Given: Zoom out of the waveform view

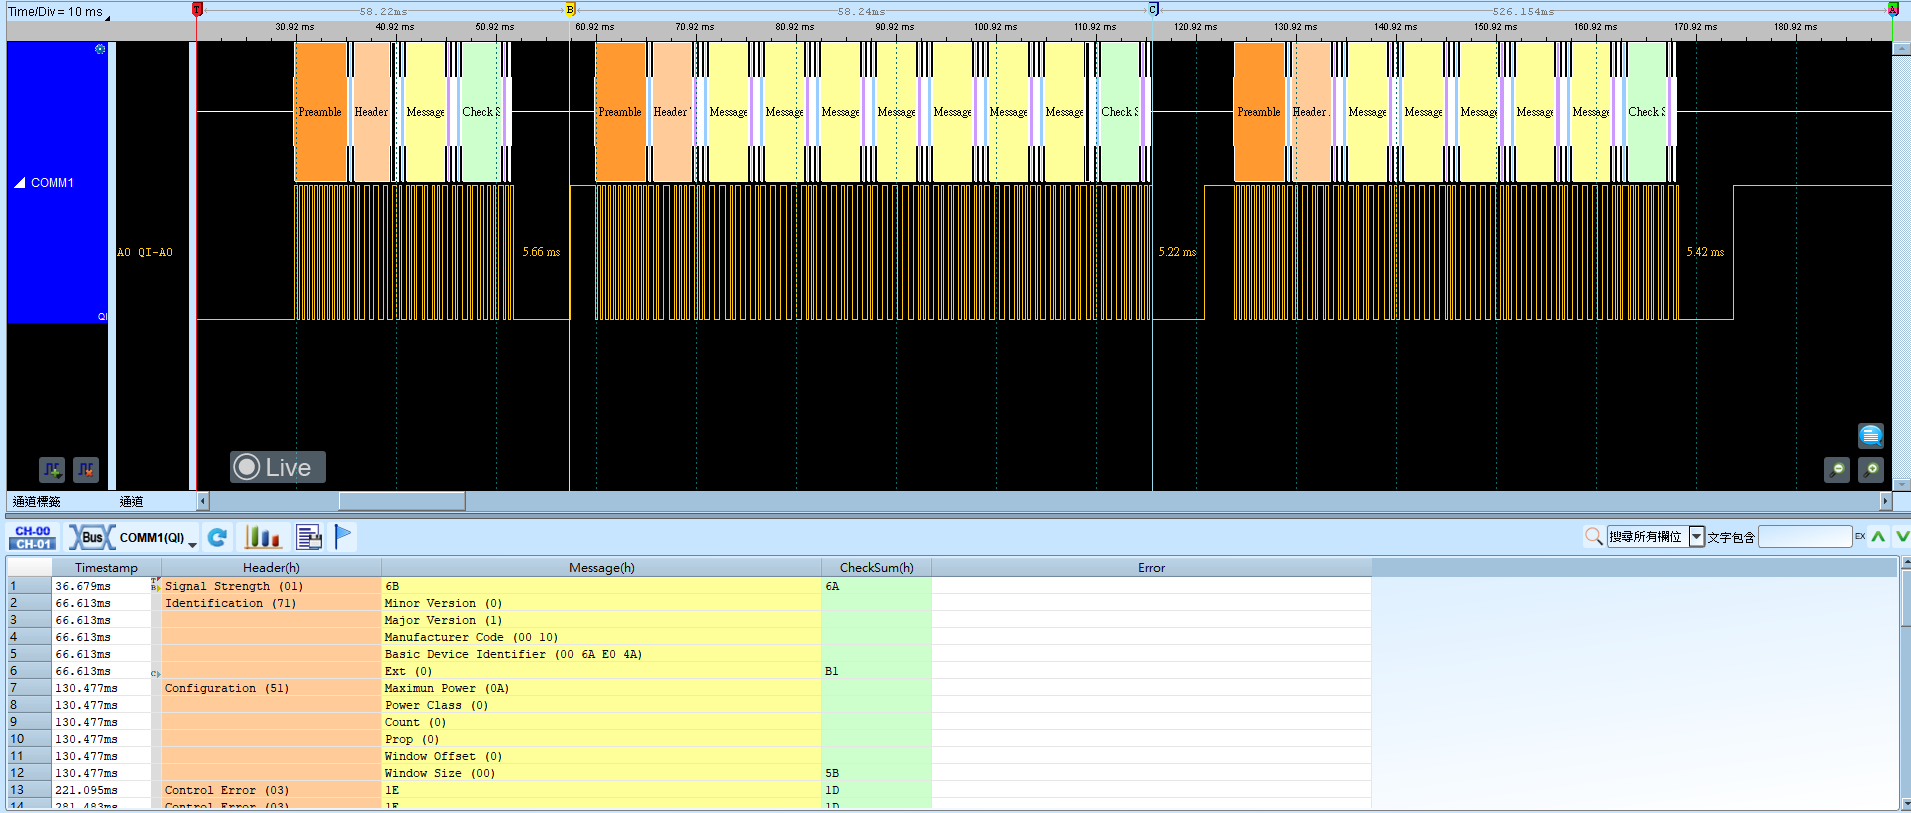Looking at the screenshot, I should (x=1837, y=469).
